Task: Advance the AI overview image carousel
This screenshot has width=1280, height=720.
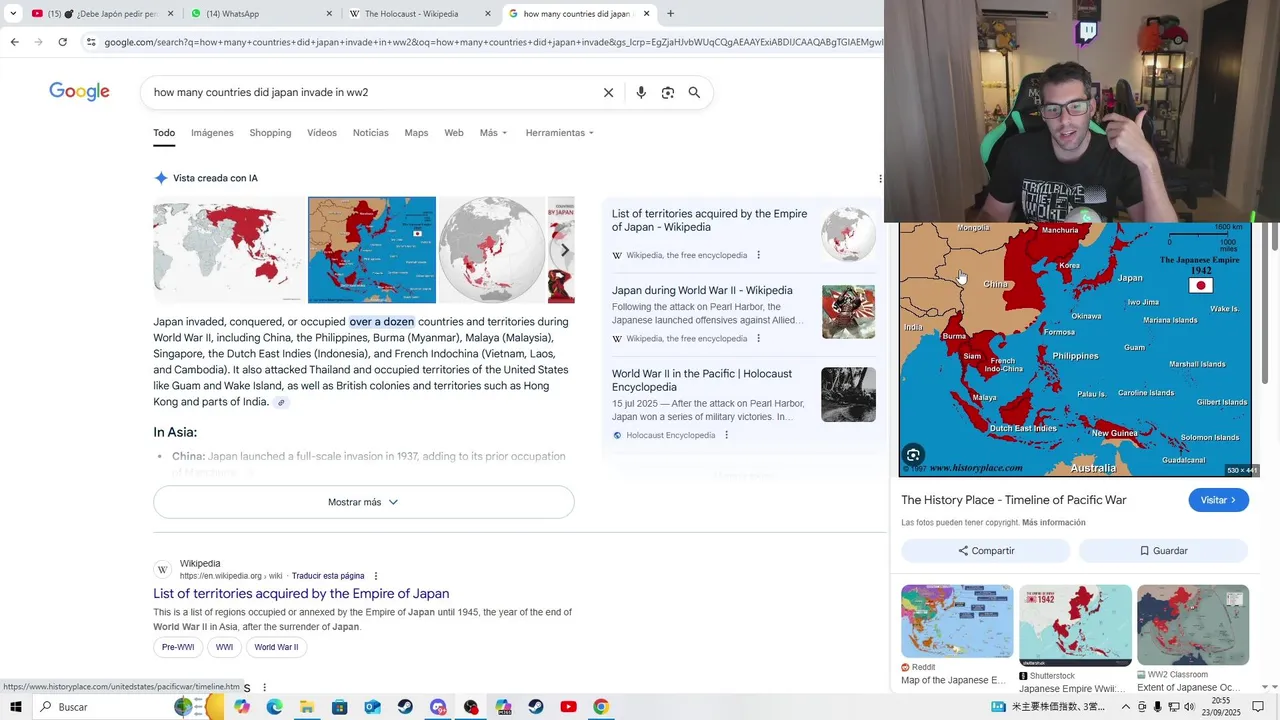Action: click(x=564, y=250)
